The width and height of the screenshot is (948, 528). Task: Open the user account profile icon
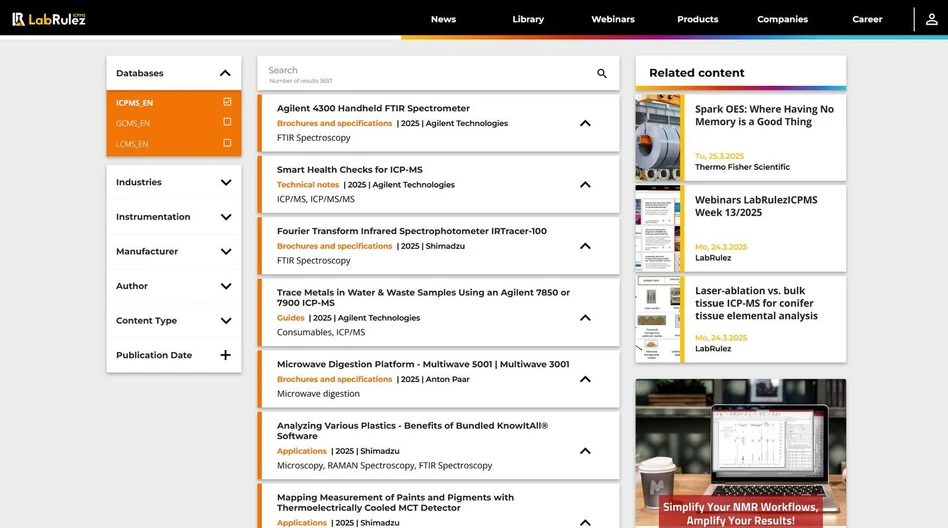coord(931,19)
